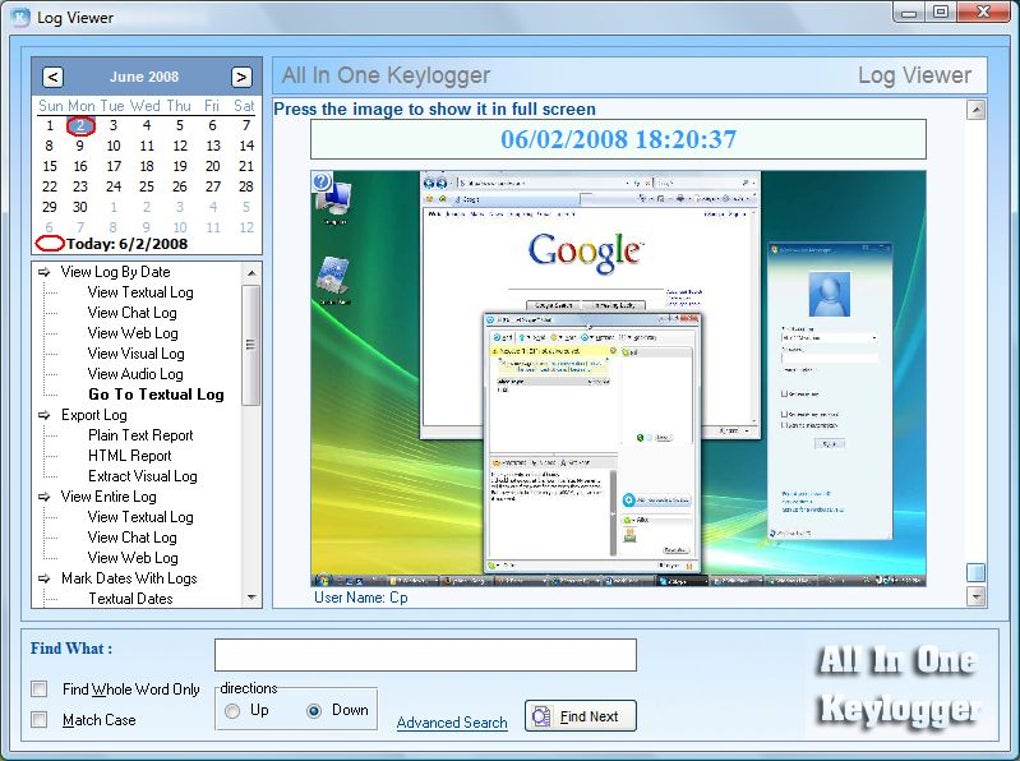This screenshot has width=1020, height=761.
Task: Click the Find Next magnifier icon
Action: coord(541,716)
